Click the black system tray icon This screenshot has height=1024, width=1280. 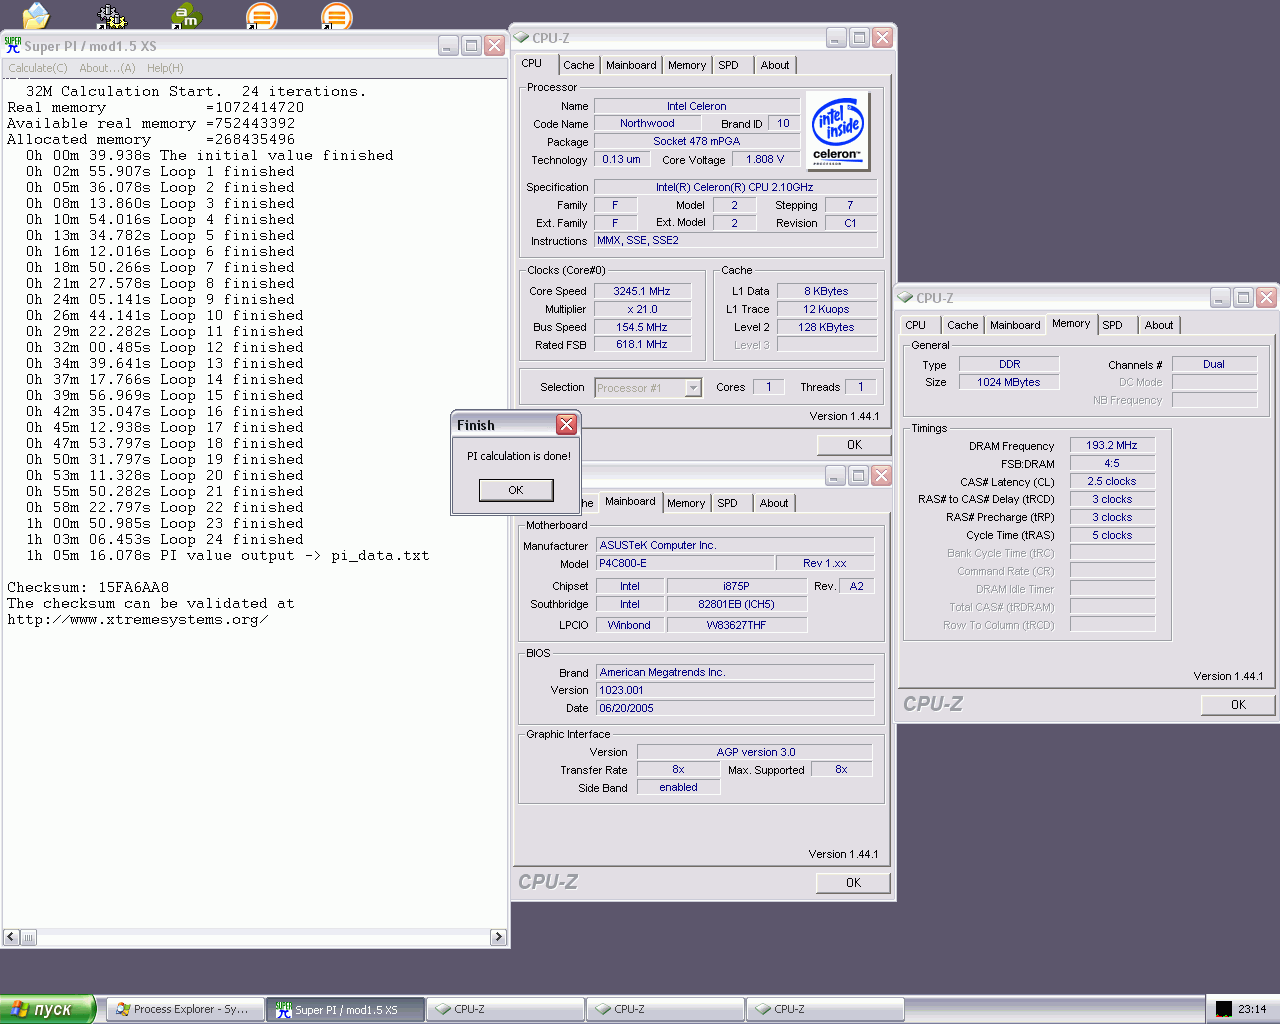(1224, 1009)
